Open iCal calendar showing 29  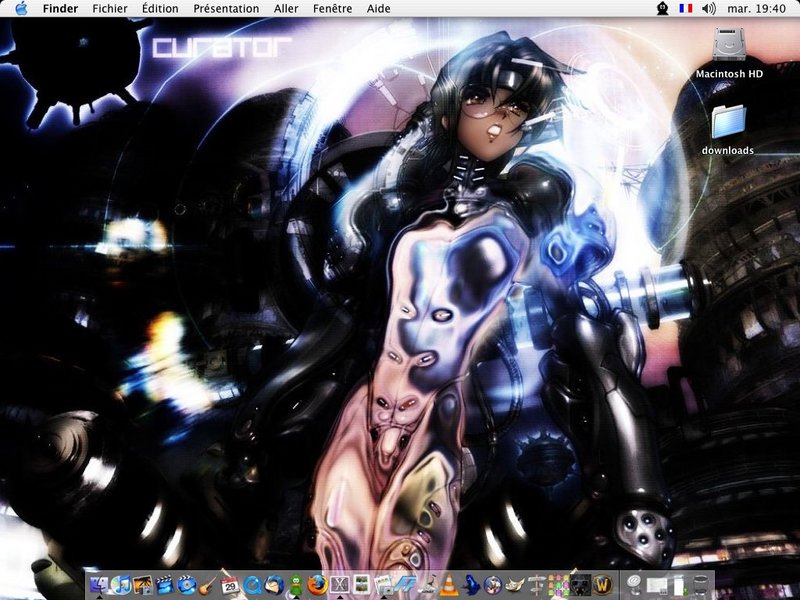[x=230, y=585]
